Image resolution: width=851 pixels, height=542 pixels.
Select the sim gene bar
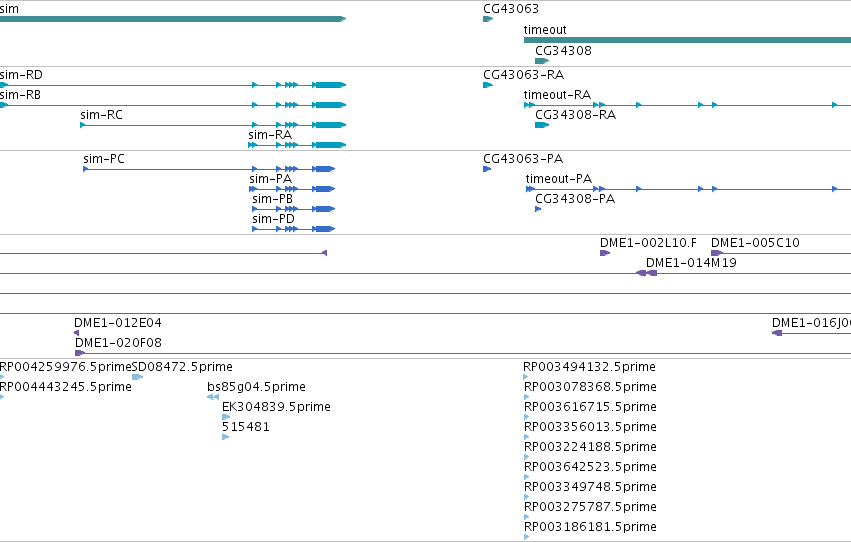[x=173, y=19]
